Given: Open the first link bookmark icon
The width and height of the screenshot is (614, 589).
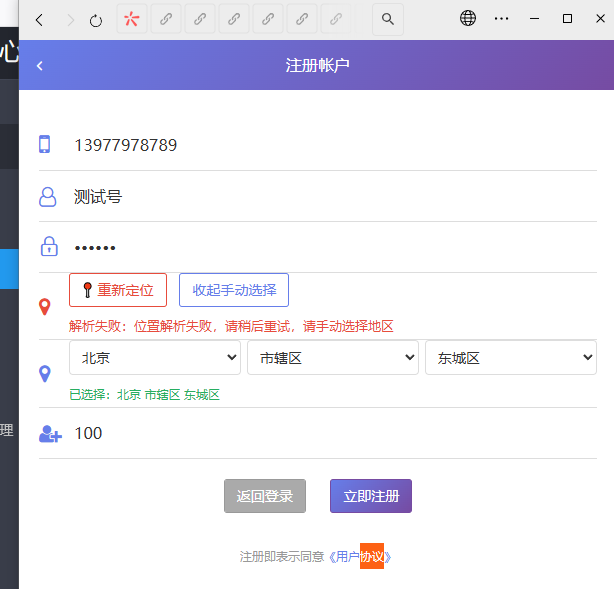Looking at the screenshot, I should point(166,19).
